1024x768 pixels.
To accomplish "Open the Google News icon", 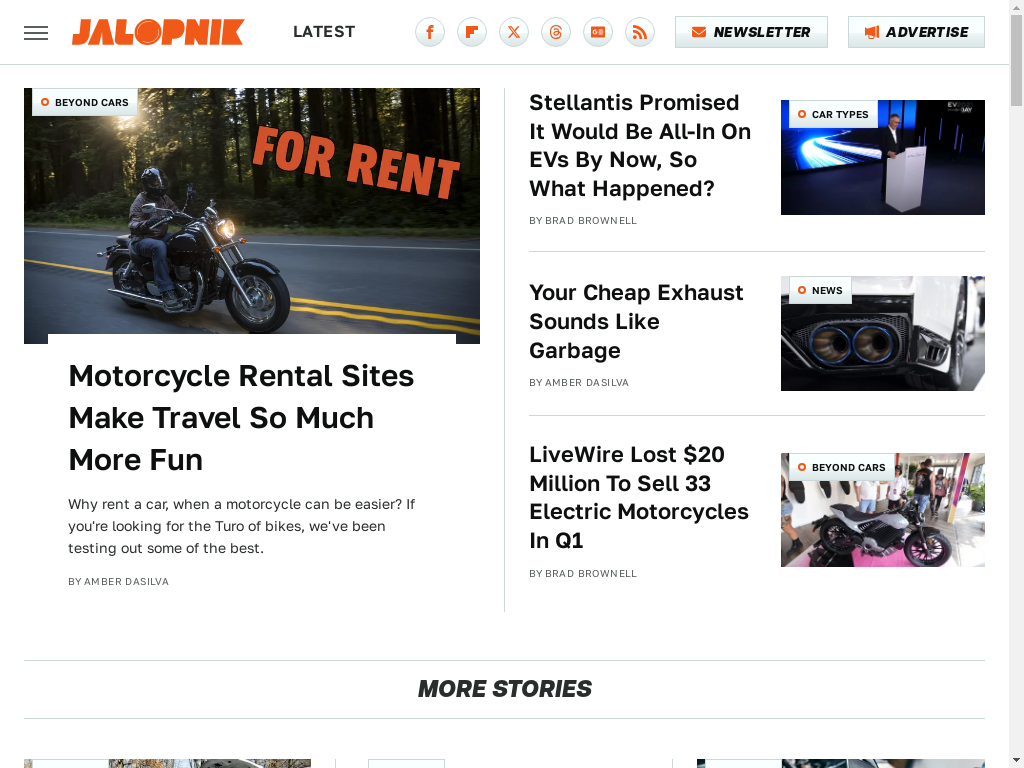I will [x=598, y=32].
